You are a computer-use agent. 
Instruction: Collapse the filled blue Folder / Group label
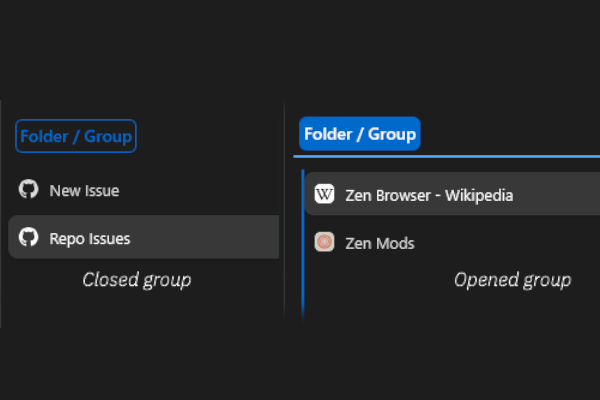click(360, 134)
